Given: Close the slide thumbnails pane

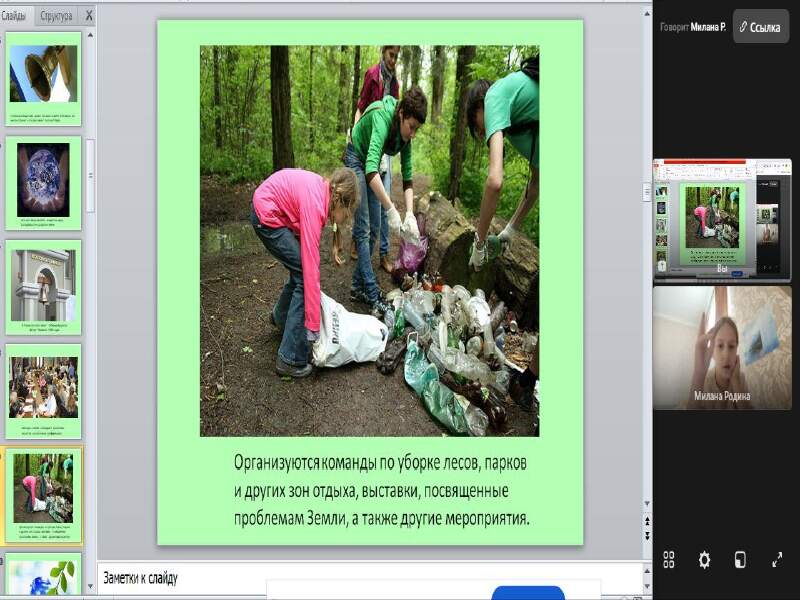Looking at the screenshot, I should point(89,16).
